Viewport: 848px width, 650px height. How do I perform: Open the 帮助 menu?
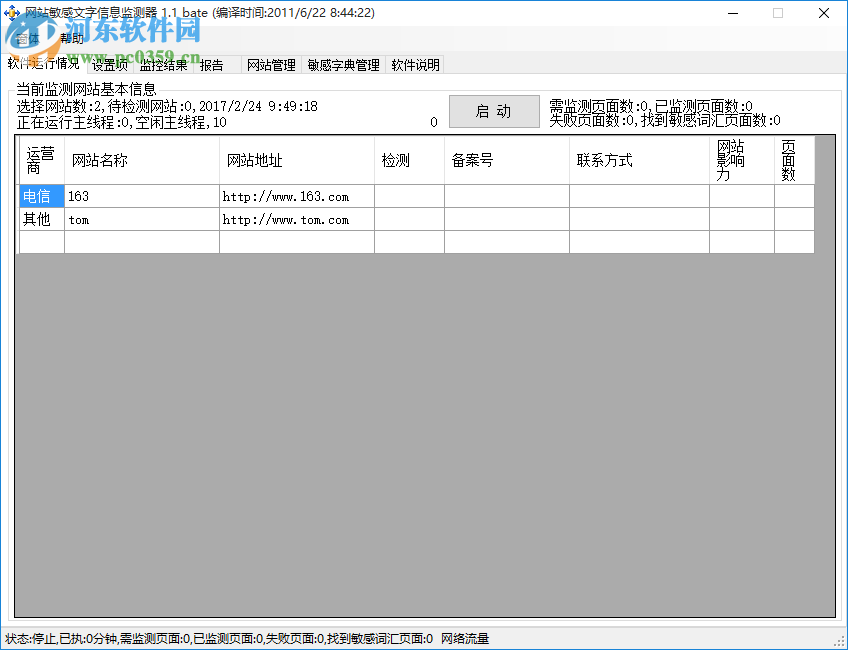(x=70, y=38)
